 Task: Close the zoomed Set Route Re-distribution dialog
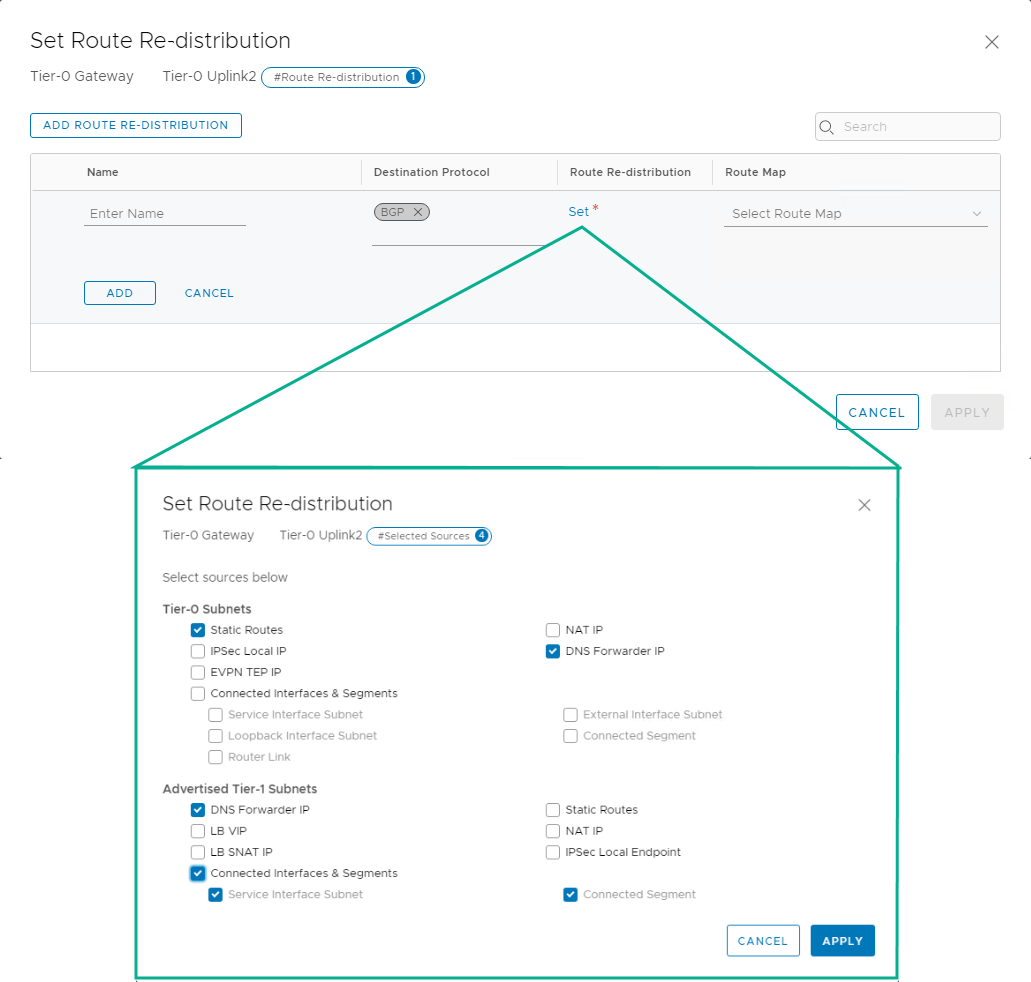point(864,505)
